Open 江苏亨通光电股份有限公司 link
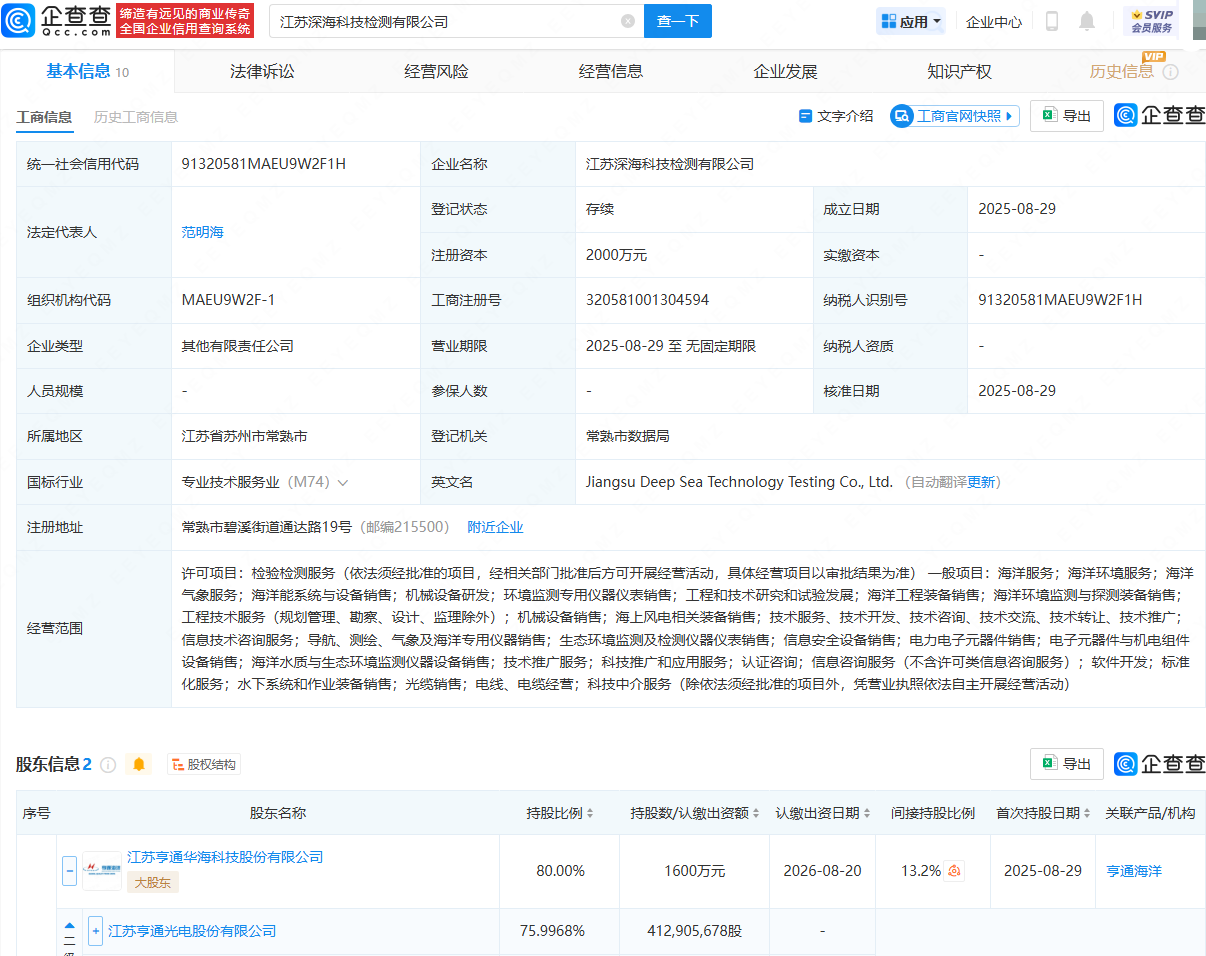 192,931
